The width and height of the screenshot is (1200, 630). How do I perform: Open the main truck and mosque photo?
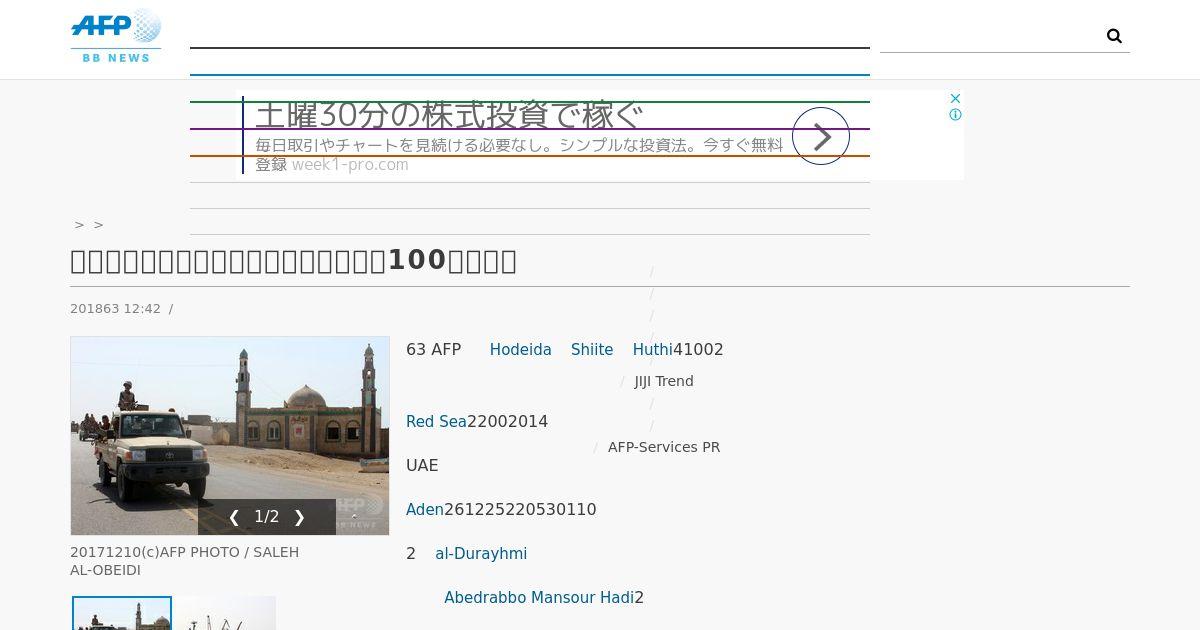230,435
